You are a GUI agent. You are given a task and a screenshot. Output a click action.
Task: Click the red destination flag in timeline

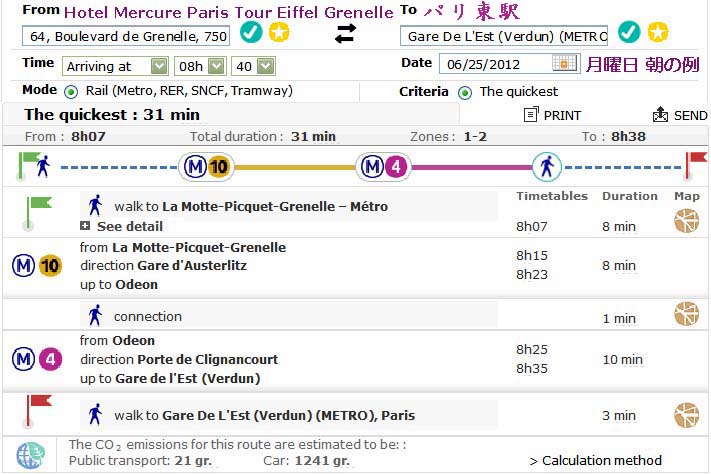(x=696, y=165)
